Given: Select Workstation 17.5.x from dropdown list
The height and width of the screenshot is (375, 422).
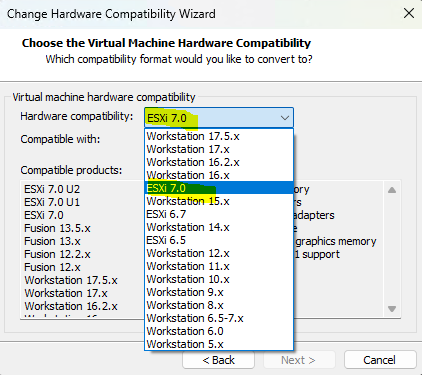Looking at the screenshot, I should (x=219, y=136).
